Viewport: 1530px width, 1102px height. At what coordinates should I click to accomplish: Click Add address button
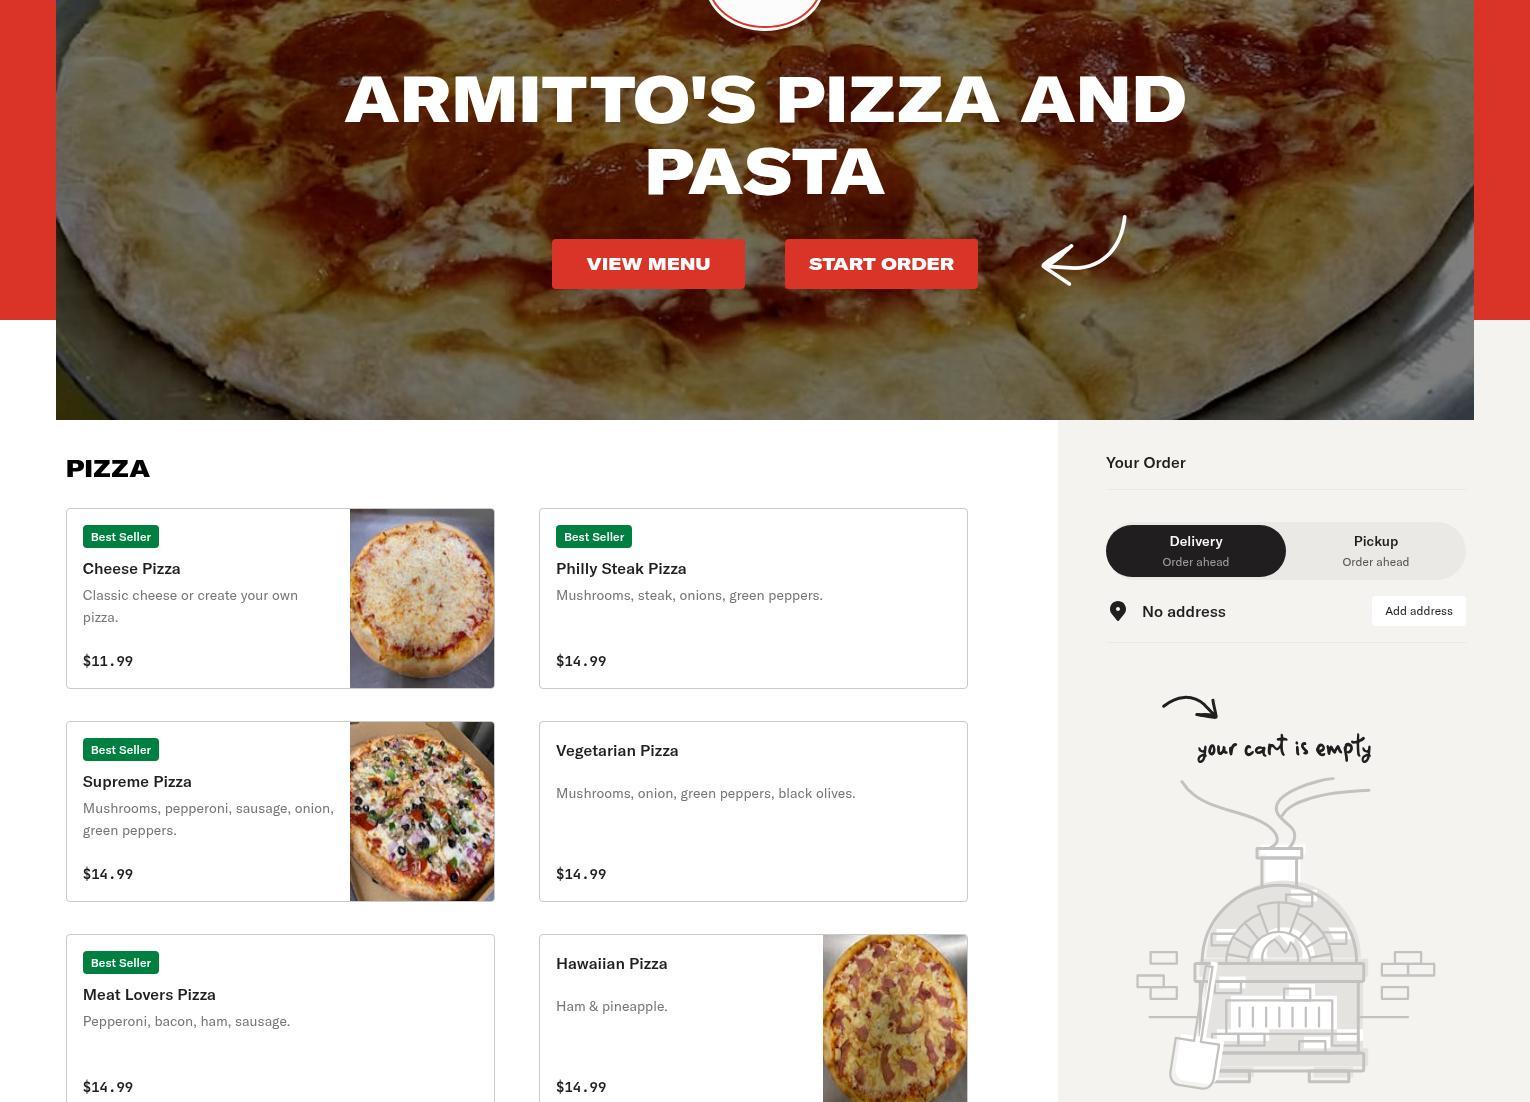tap(1419, 611)
